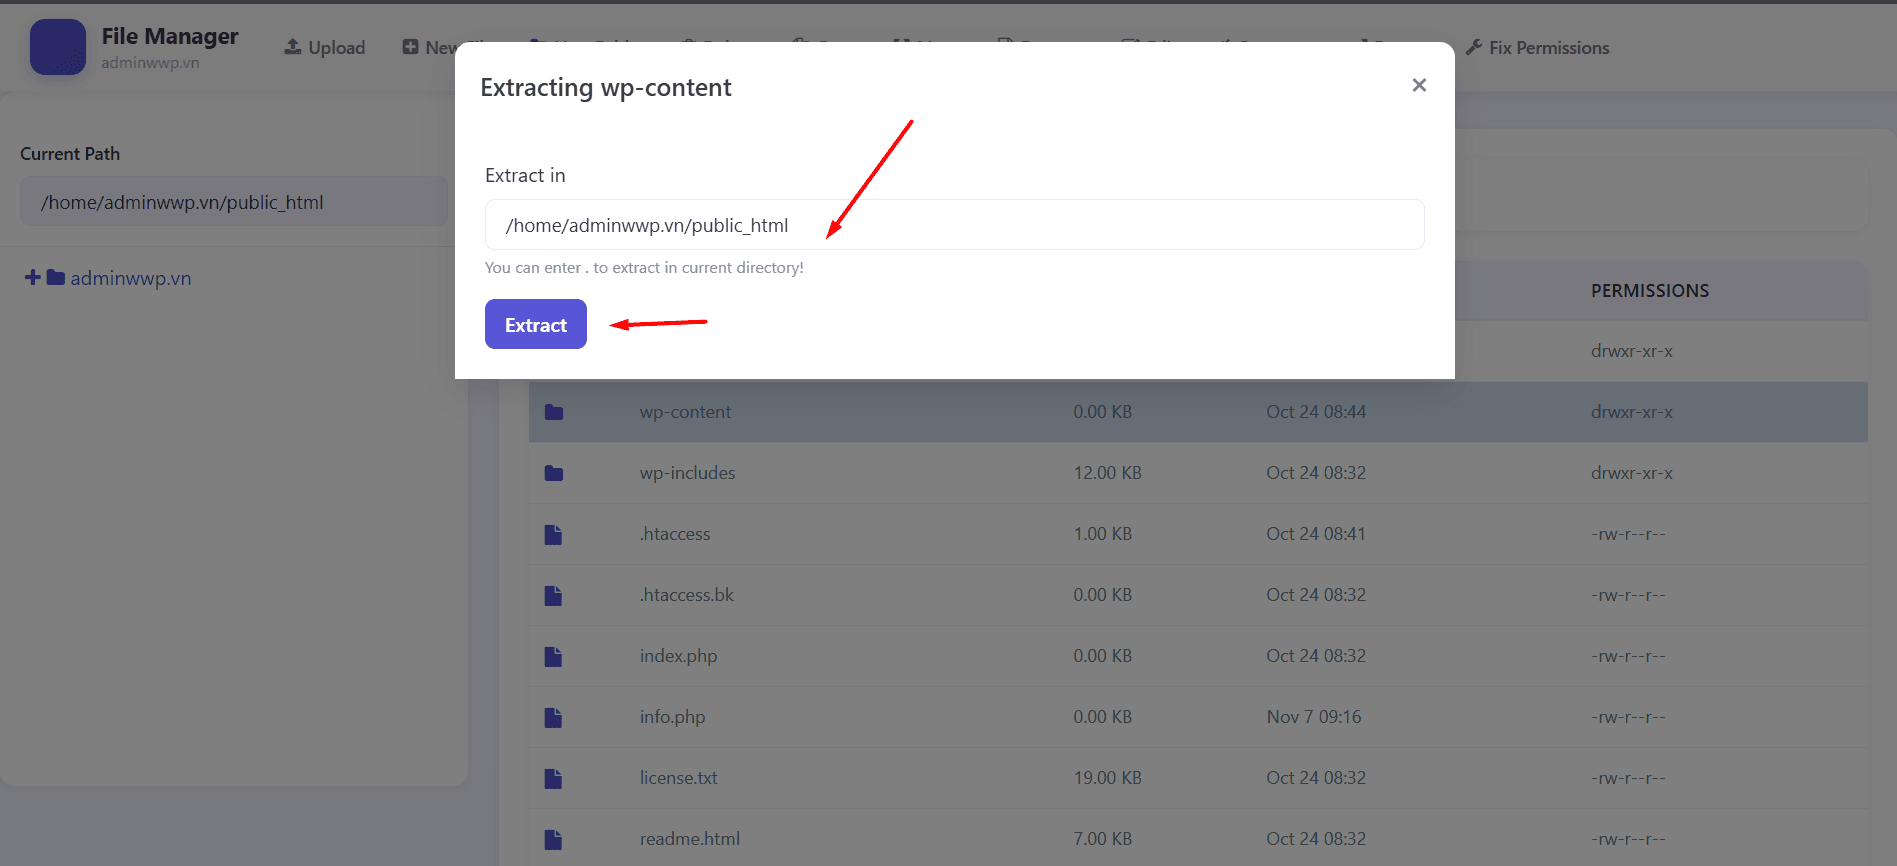
Task: Expand adminwwp.vn tree with plus icon
Action: pyautogui.click(x=33, y=278)
